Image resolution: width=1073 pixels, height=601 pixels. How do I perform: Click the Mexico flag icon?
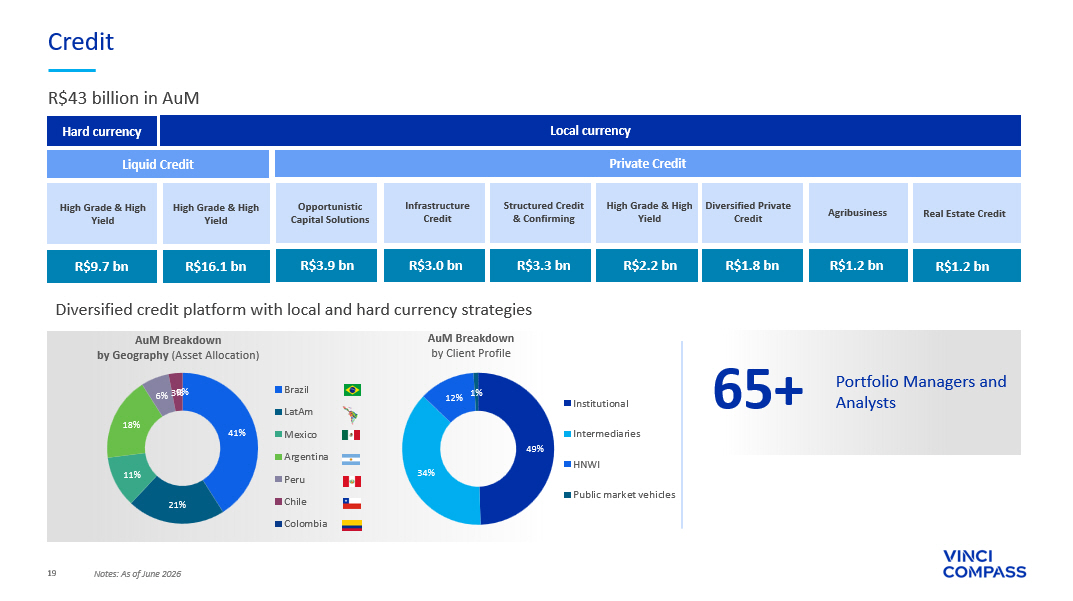click(x=351, y=435)
